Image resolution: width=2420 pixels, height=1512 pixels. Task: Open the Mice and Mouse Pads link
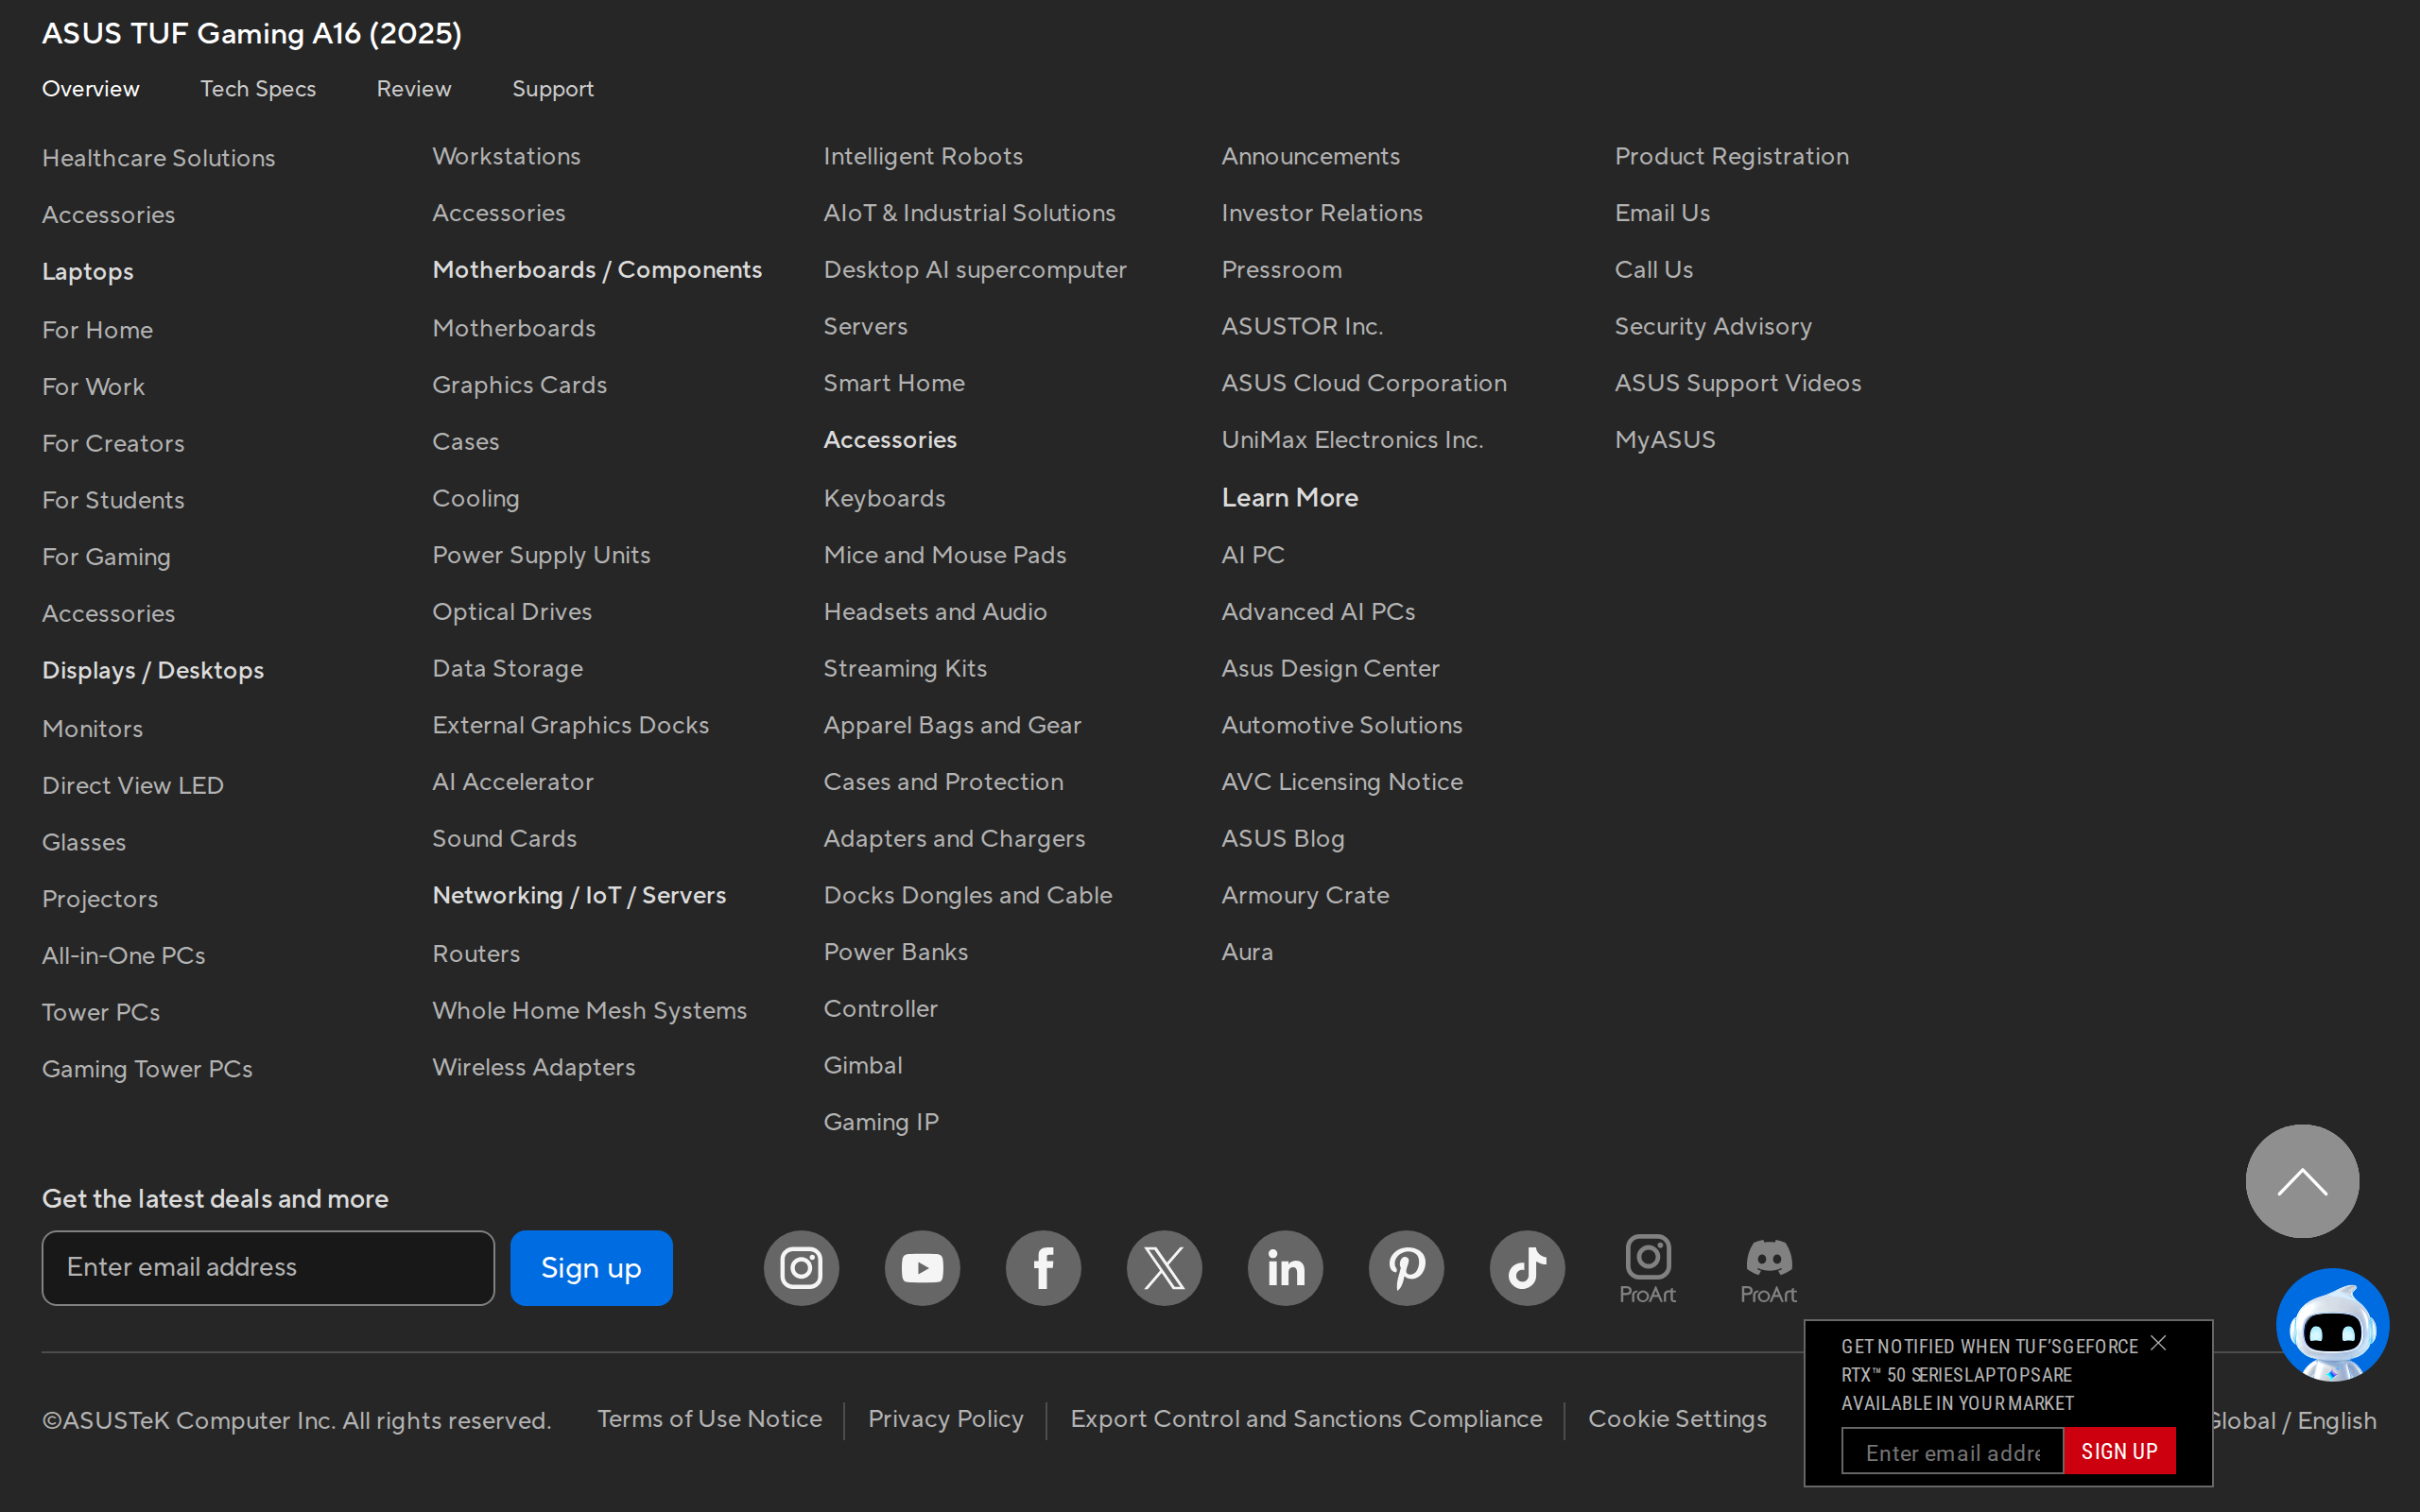[944, 555]
